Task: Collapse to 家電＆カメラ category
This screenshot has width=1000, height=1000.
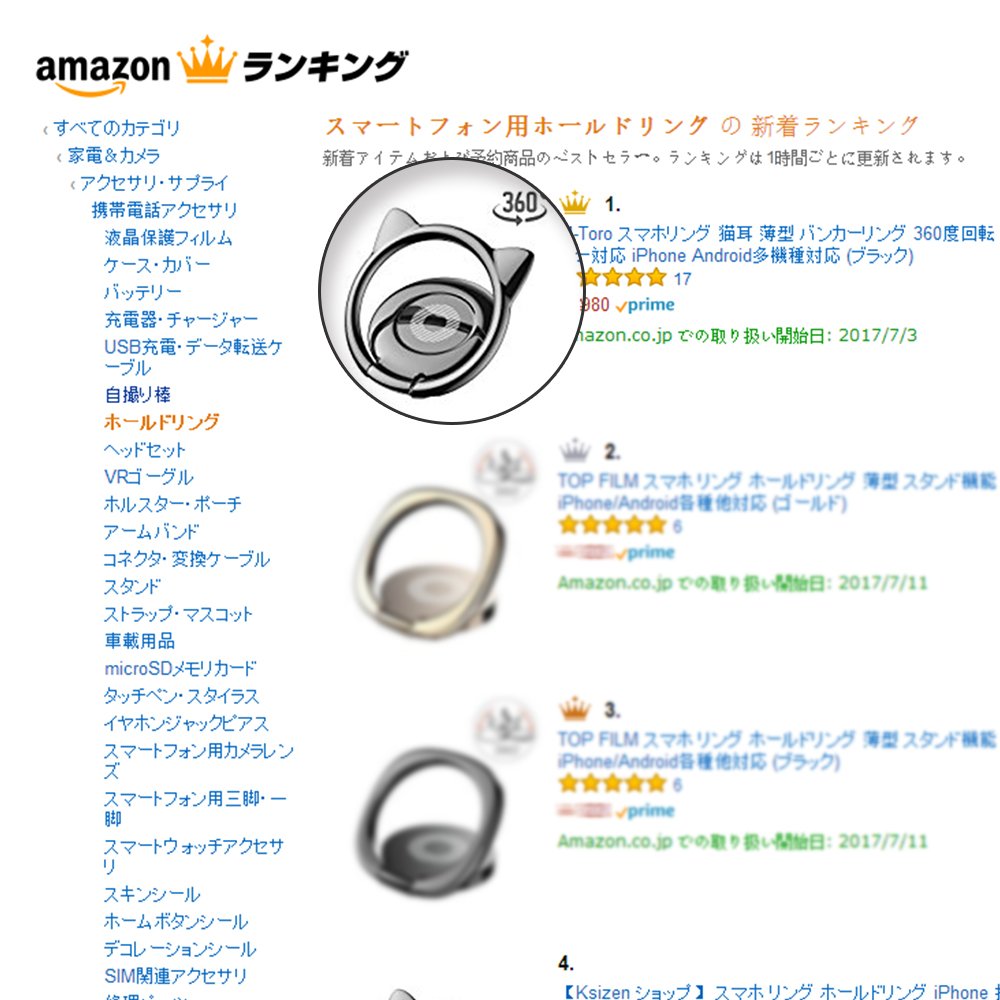Action: [114, 156]
